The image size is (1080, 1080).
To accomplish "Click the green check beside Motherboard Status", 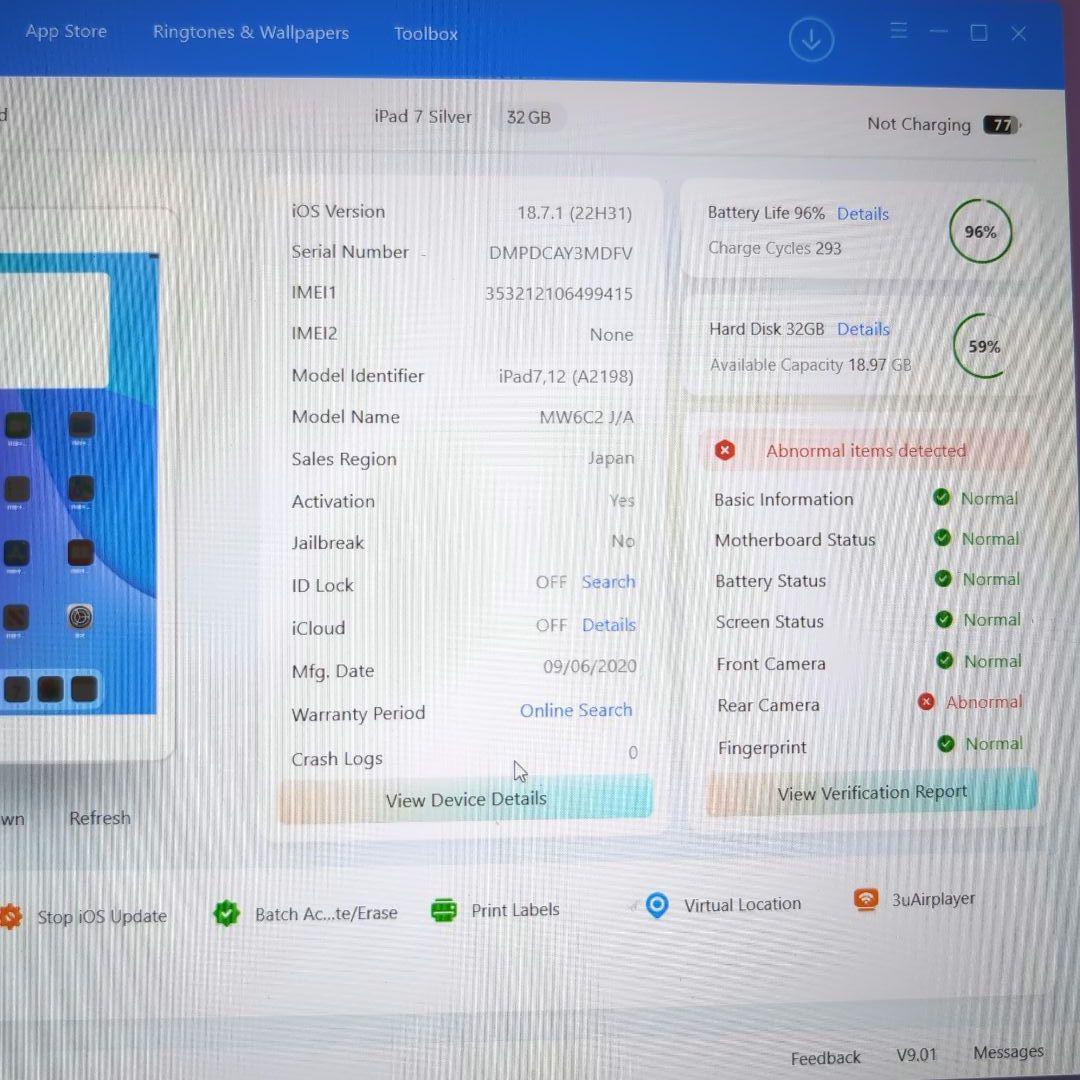I will point(942,538).
